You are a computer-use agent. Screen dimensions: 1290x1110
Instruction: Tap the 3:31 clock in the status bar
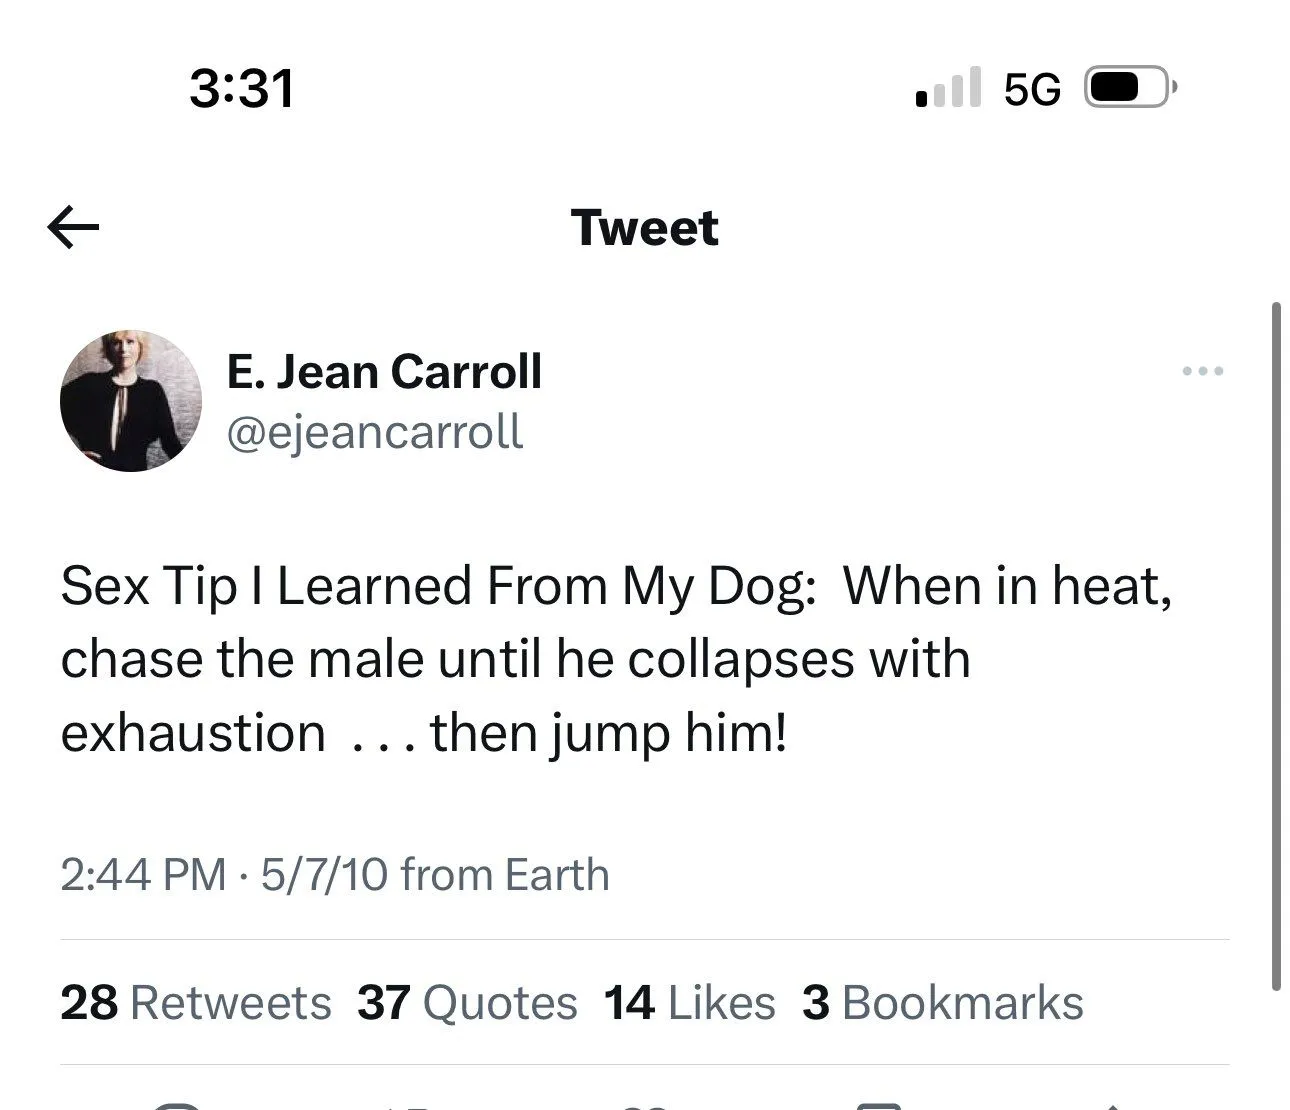tap(242, 88)
